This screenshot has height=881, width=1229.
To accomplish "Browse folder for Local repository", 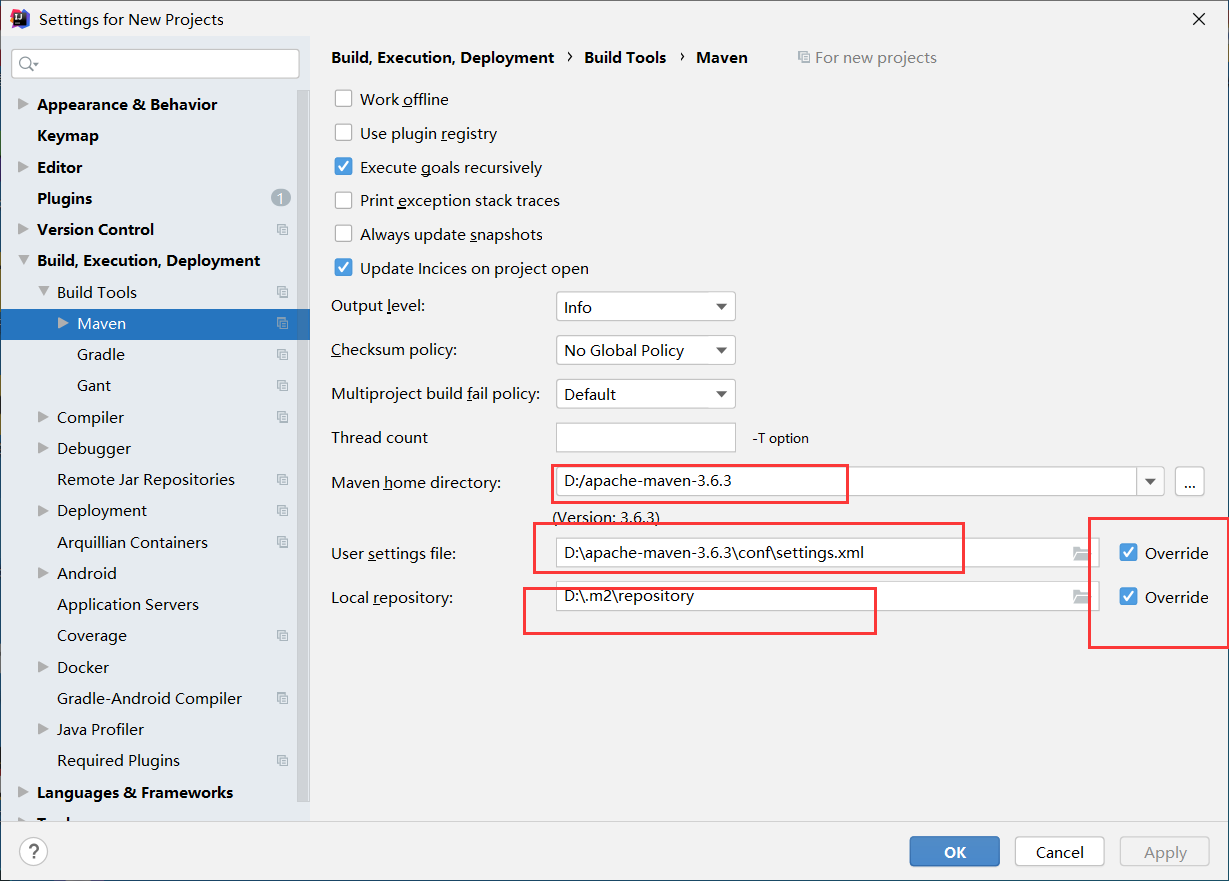I will click(x=1080, y=597).
